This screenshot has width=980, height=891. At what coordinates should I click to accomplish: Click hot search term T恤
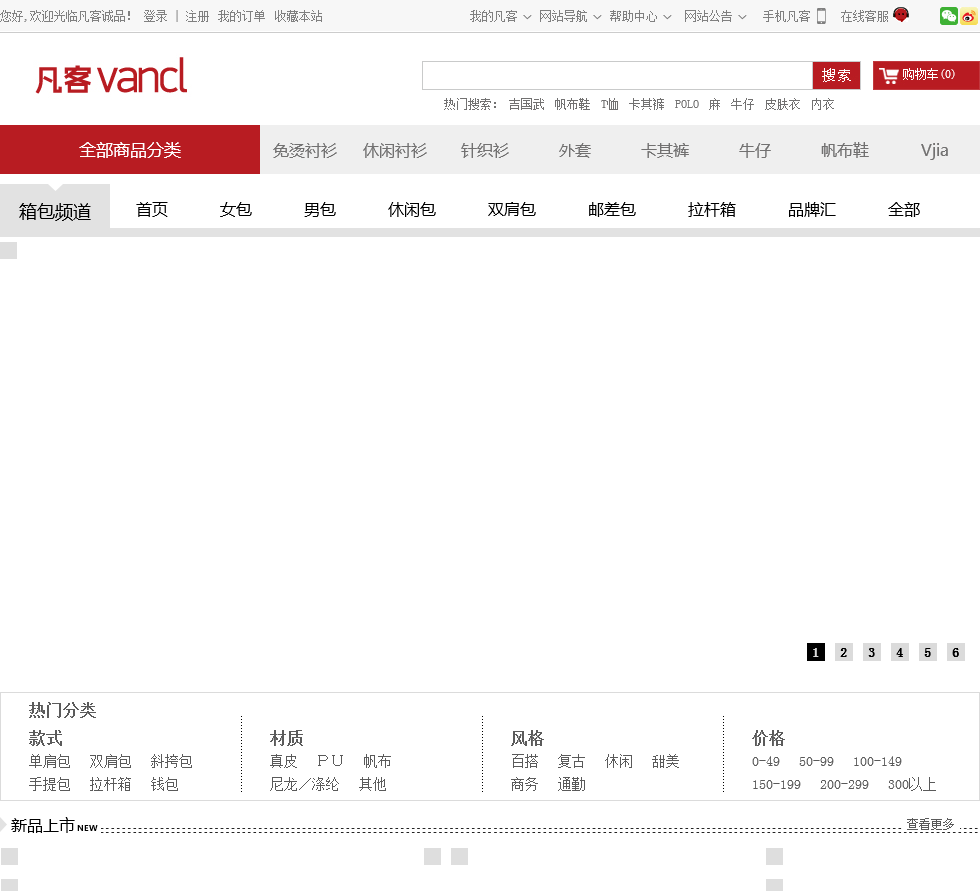pos(609,104)
